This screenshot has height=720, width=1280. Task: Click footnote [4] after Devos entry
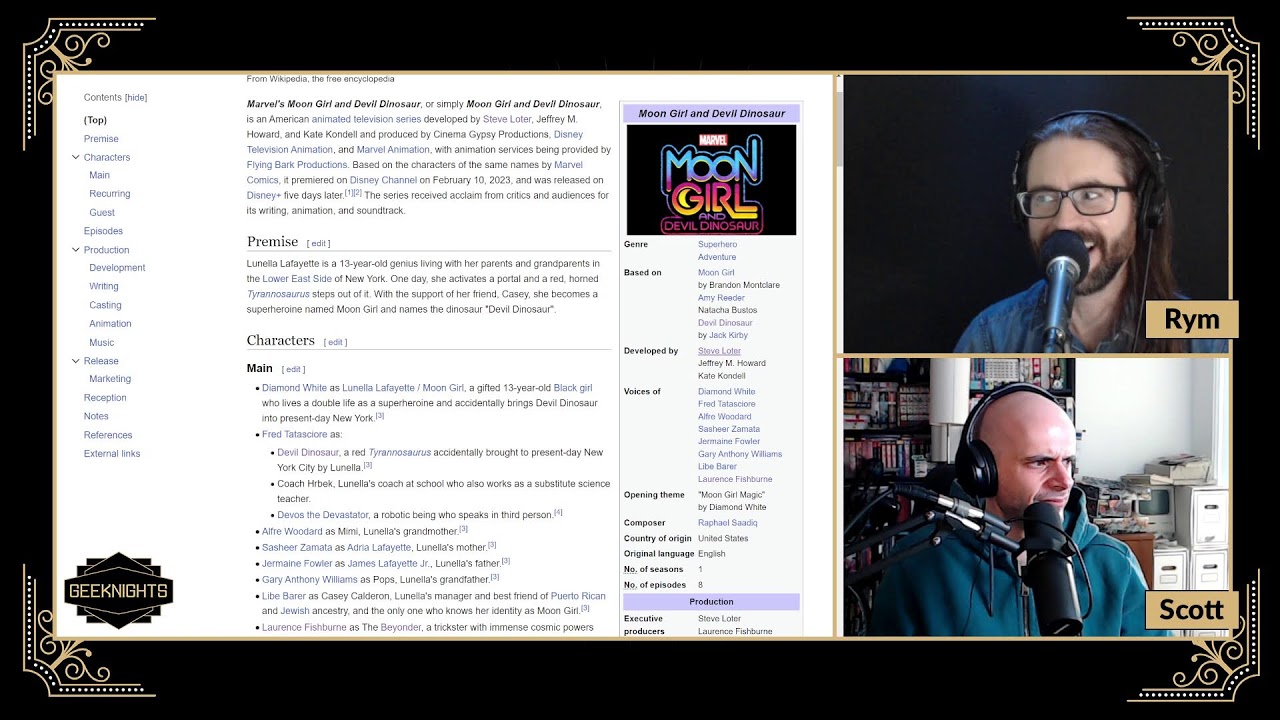558,513
